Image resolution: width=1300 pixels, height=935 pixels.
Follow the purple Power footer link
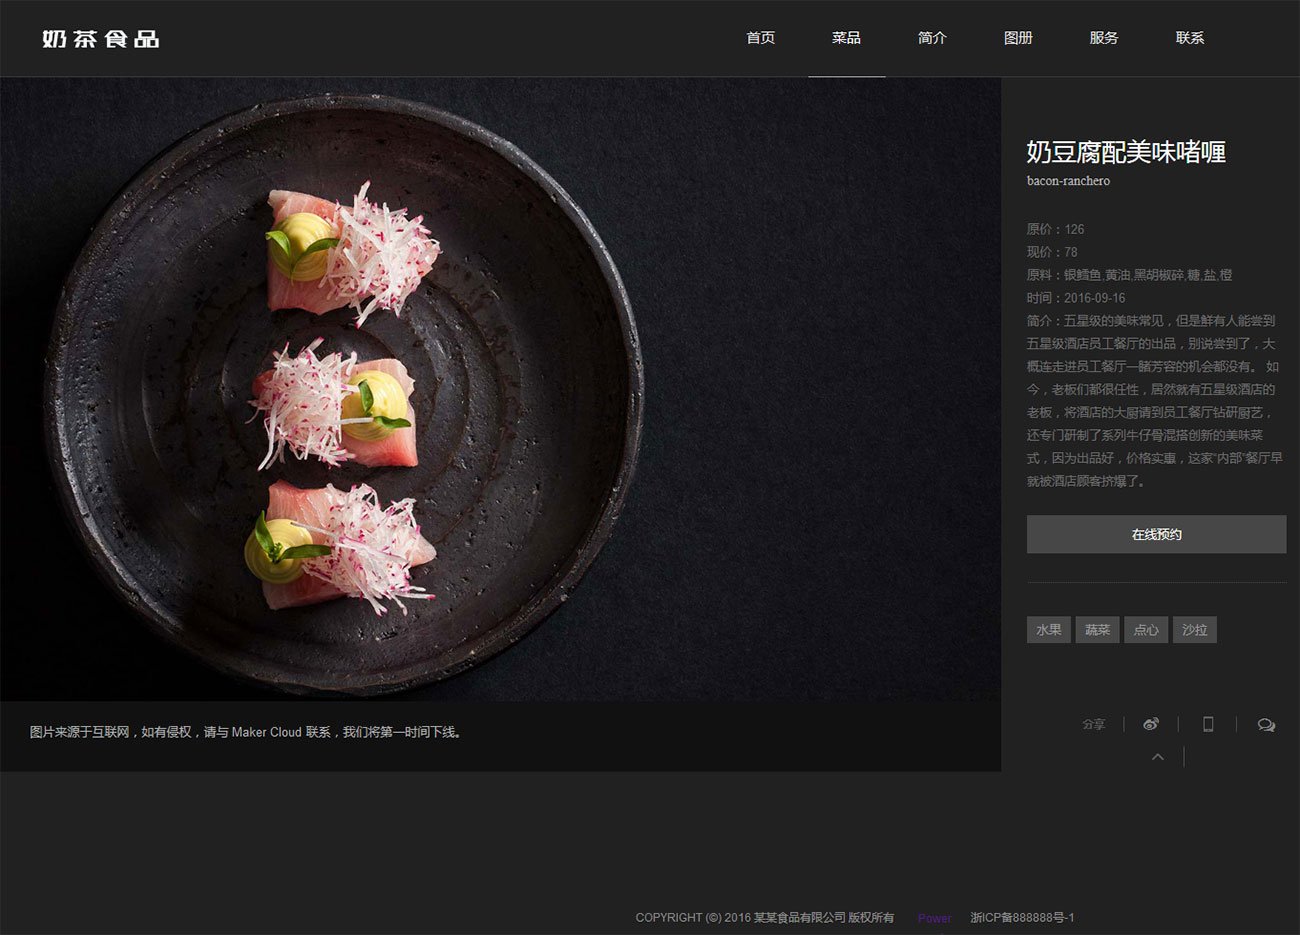[935, 918]
